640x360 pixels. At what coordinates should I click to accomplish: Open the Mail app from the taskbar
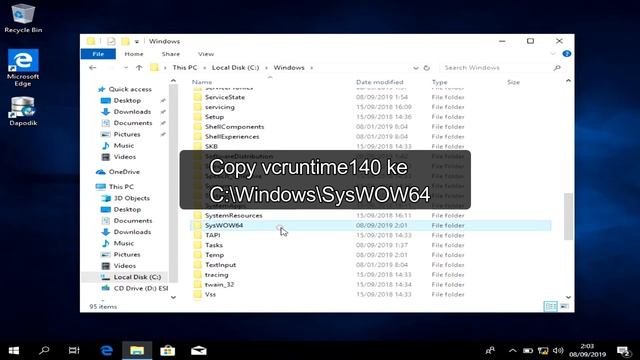tap(199, 351)
